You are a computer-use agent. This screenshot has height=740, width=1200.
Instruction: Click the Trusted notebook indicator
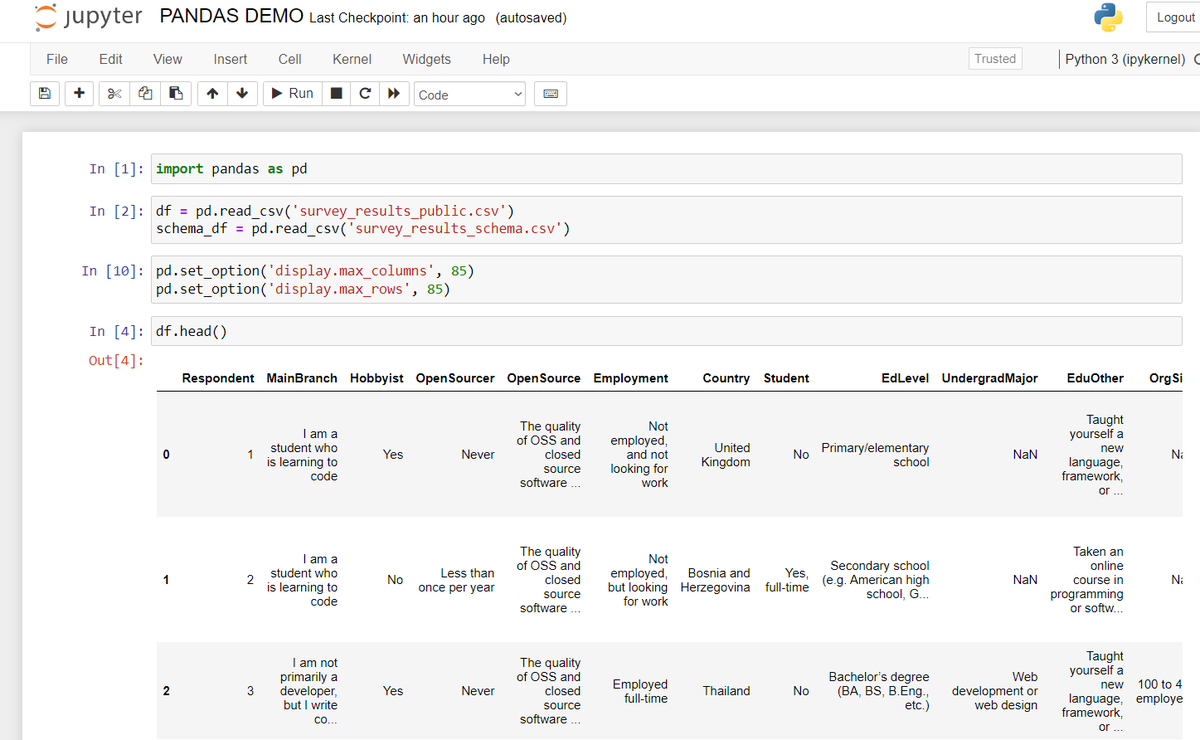(x=995, y=59)
